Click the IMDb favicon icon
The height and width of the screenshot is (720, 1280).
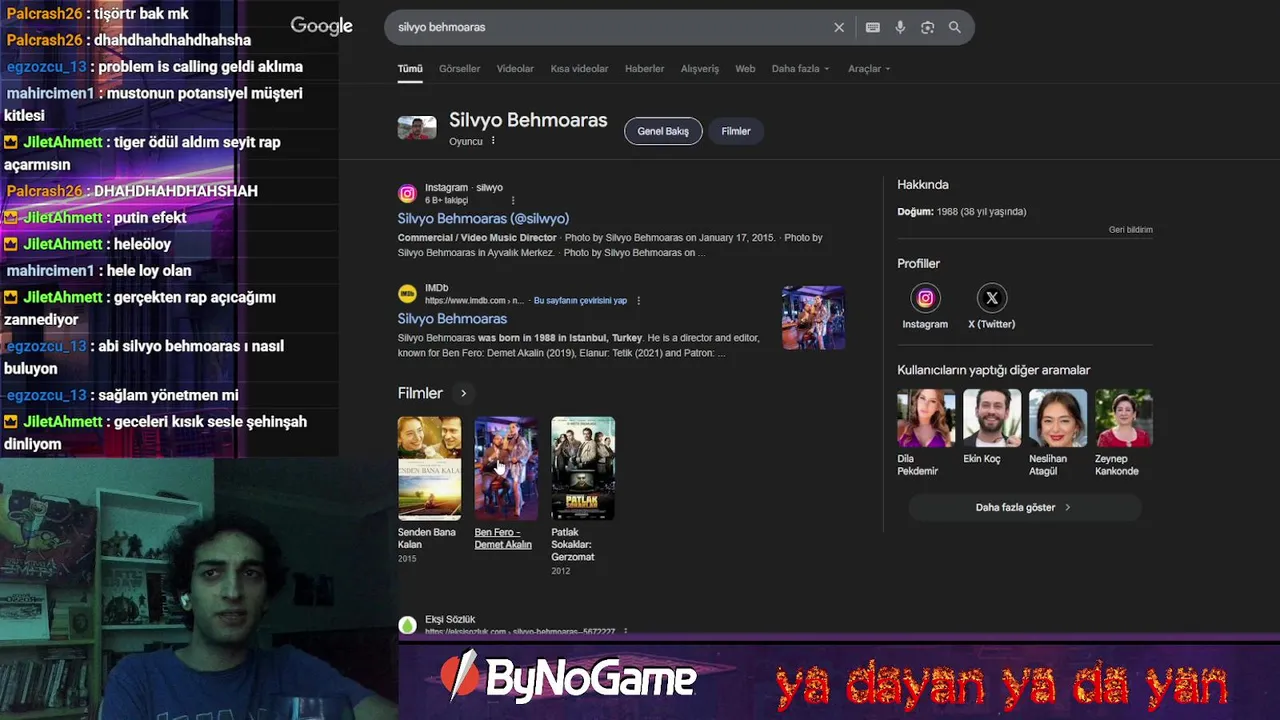click(x=407, y=294)
